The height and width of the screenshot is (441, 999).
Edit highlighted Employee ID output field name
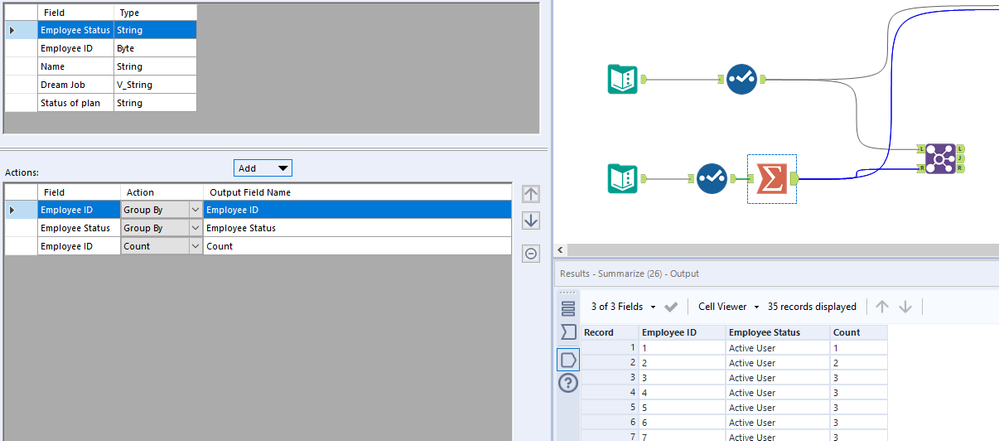click(357, 210)
